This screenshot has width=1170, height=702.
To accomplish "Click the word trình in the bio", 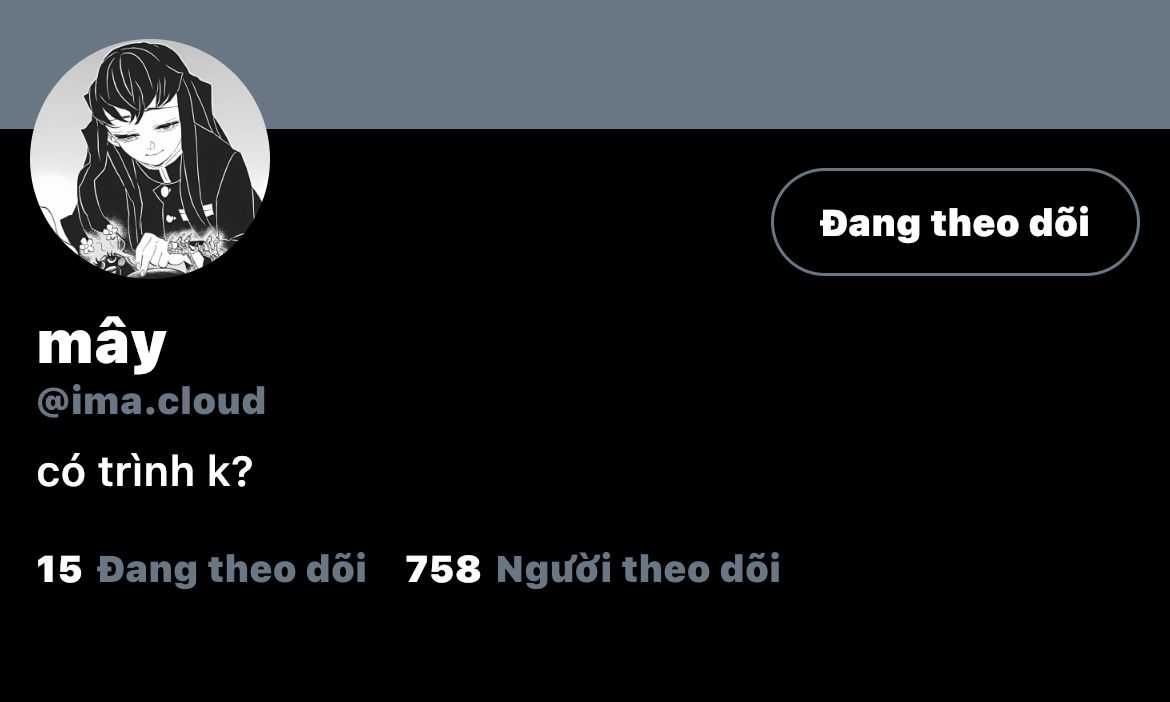I will [x=146, y=471].
